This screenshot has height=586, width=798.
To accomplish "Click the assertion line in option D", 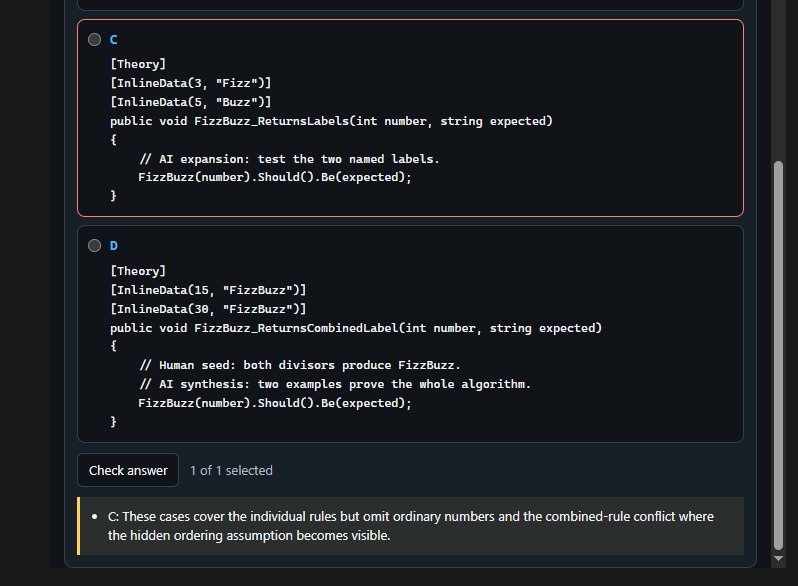I will 274,403.
